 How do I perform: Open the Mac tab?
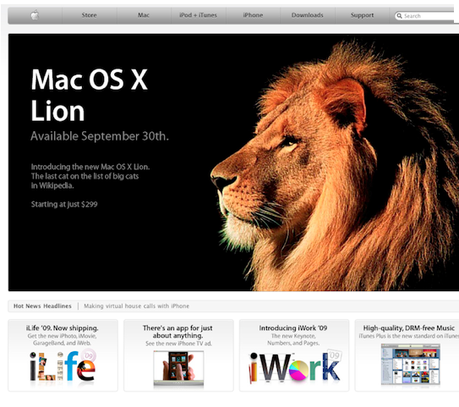pos(143,15)
